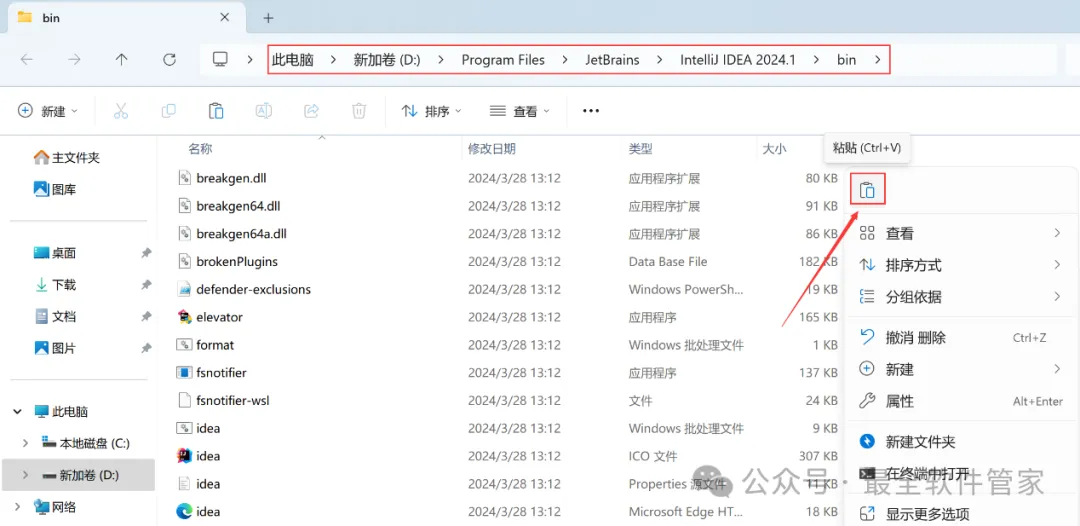Click 此电脑 in the address bar
The image size is (1080, 526).
click(x=293, y=60)
